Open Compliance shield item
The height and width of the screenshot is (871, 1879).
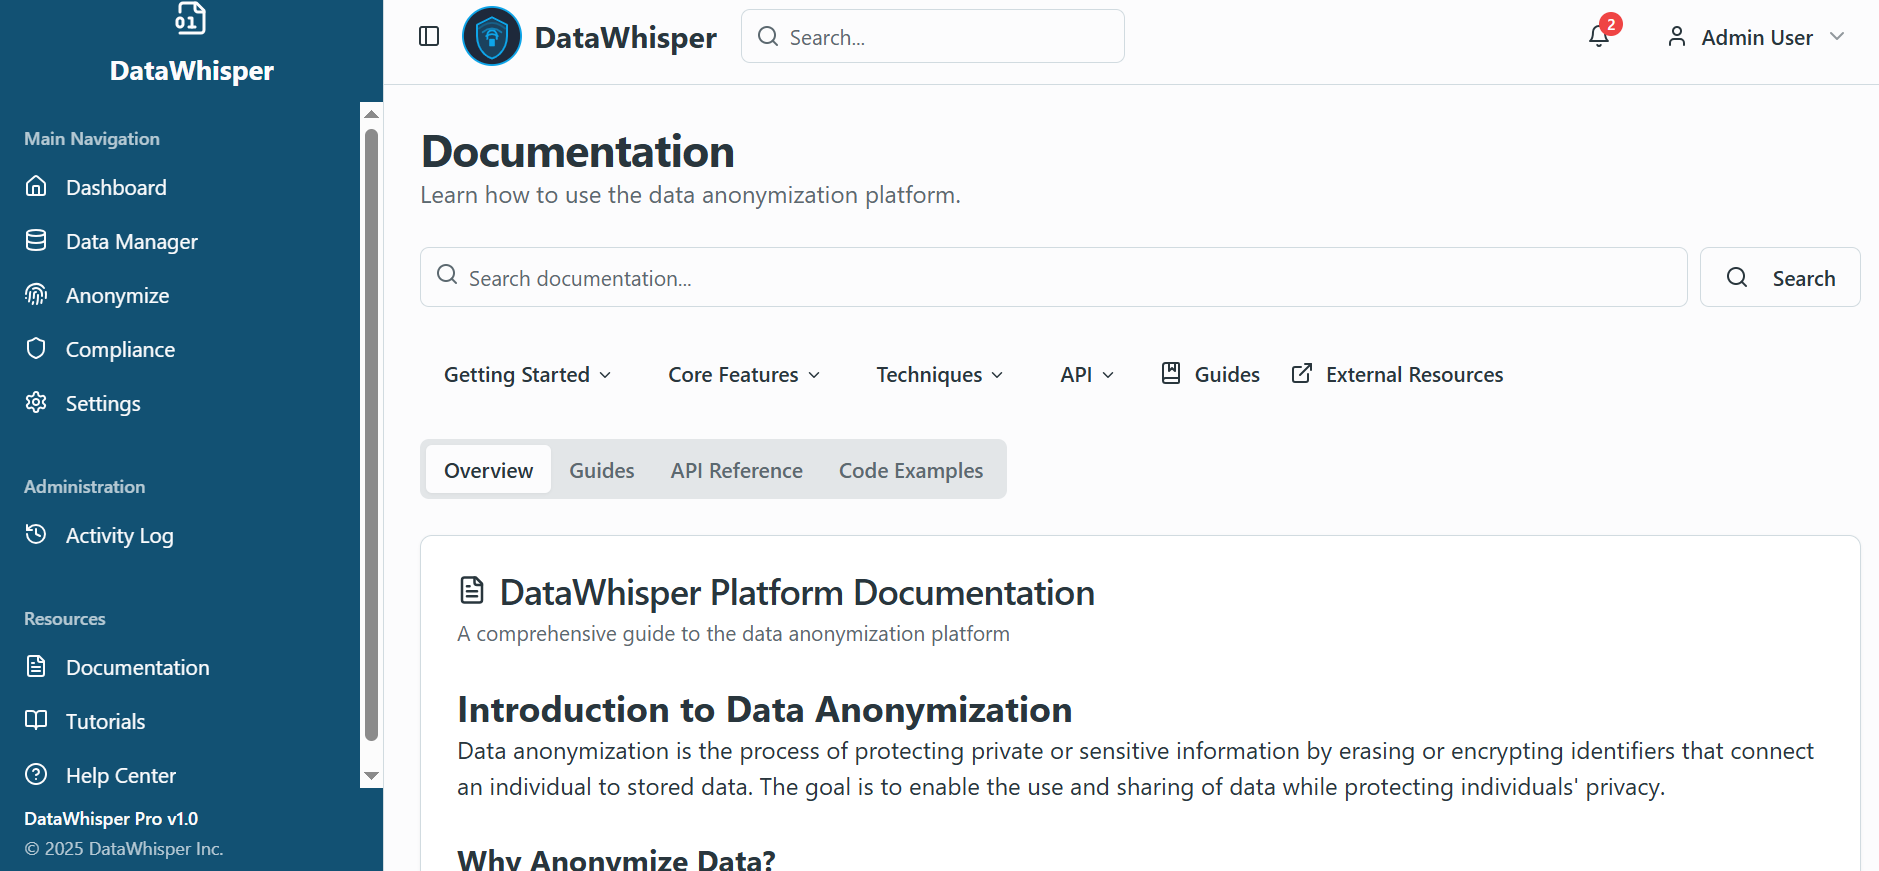tap(120, 350)
